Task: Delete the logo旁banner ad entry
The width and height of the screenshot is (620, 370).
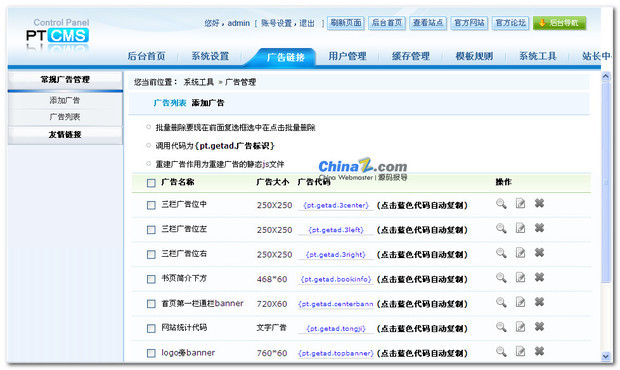Action: coord(539,351)
